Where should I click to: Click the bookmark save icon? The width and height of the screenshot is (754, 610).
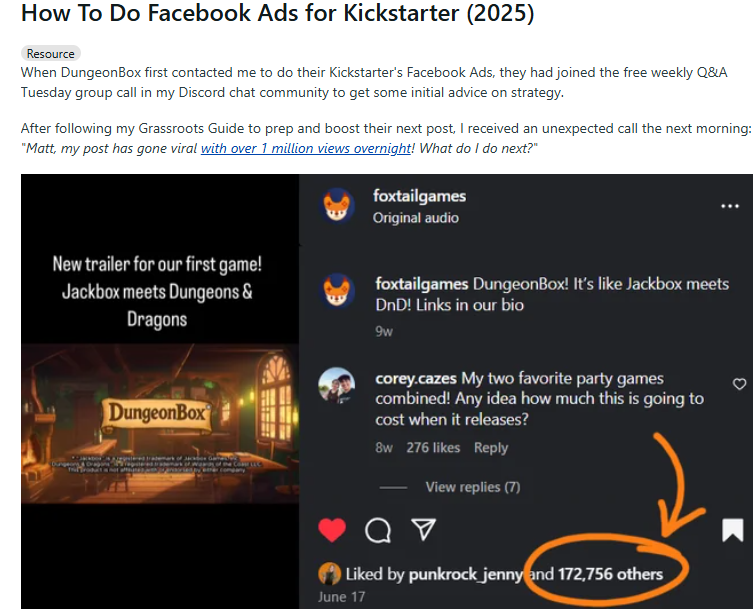733,529
